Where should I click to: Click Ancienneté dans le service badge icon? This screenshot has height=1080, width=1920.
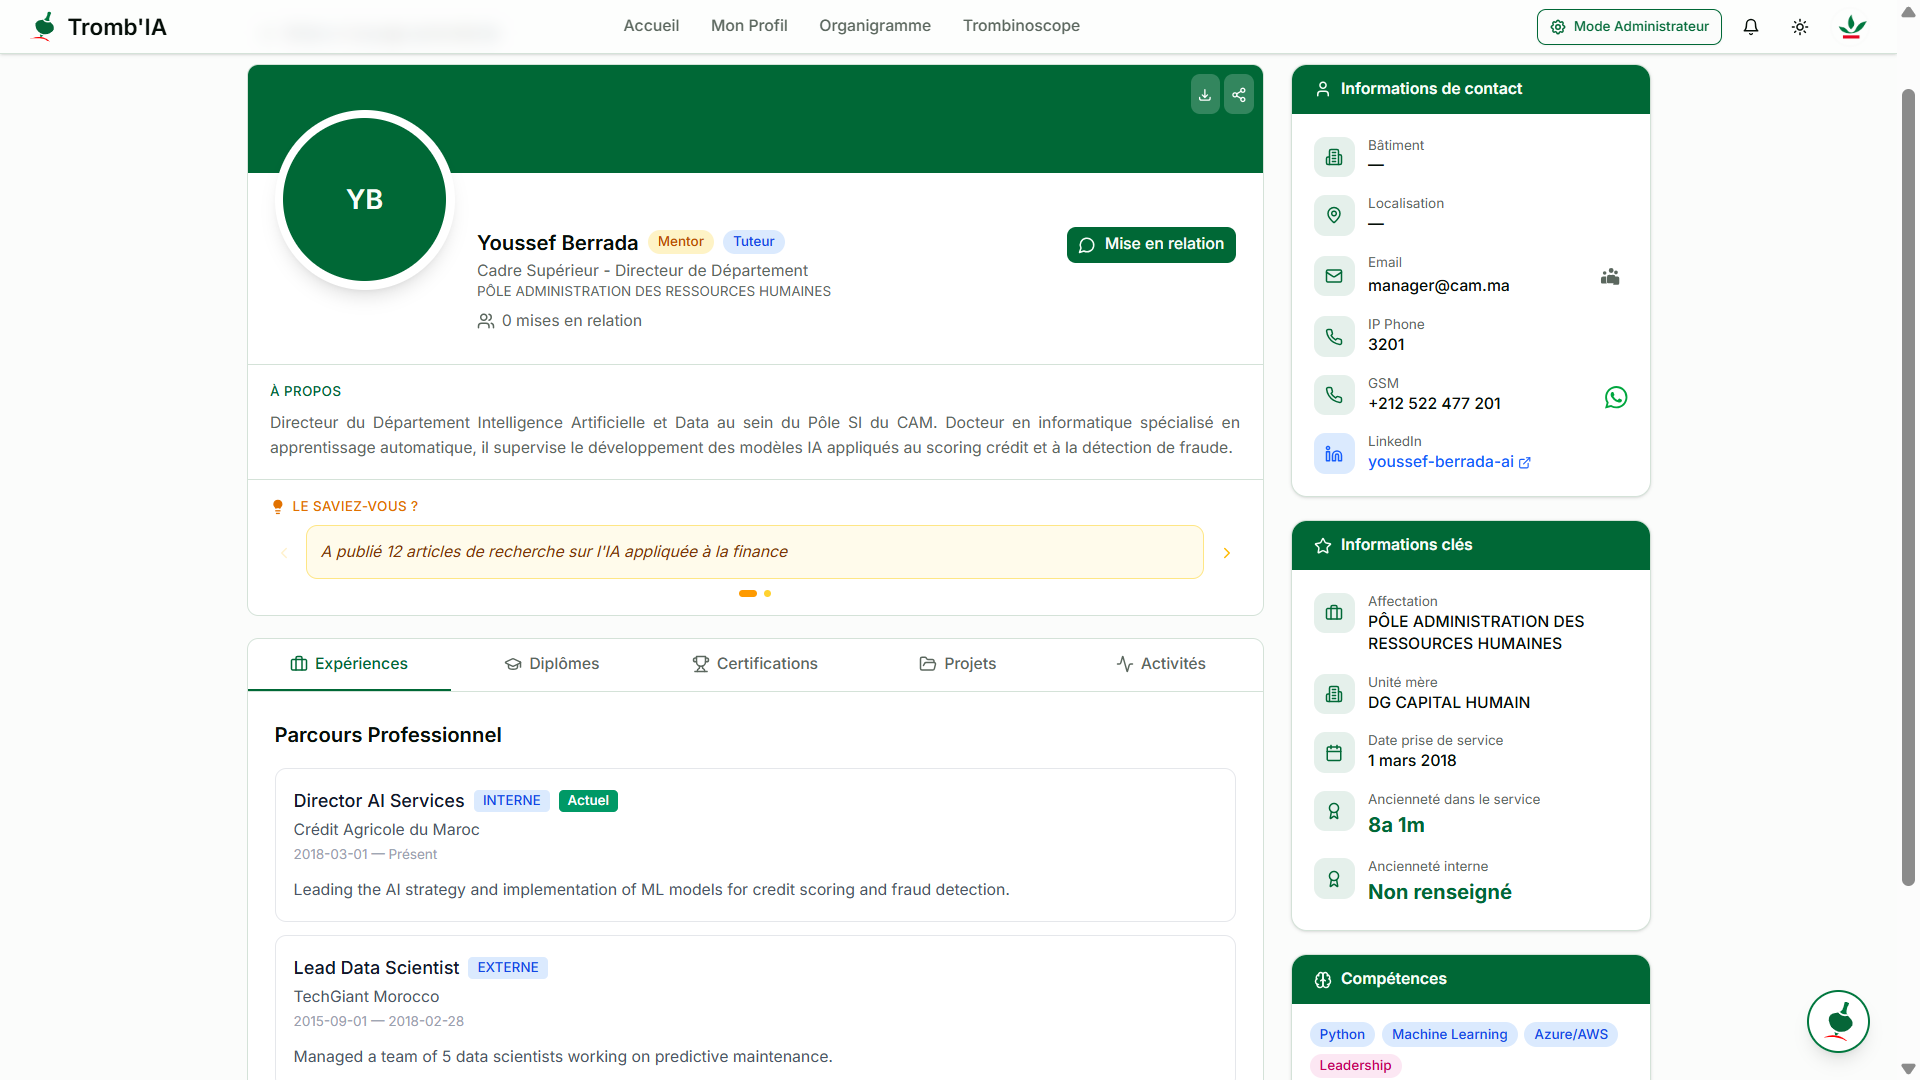point(1334,811)
